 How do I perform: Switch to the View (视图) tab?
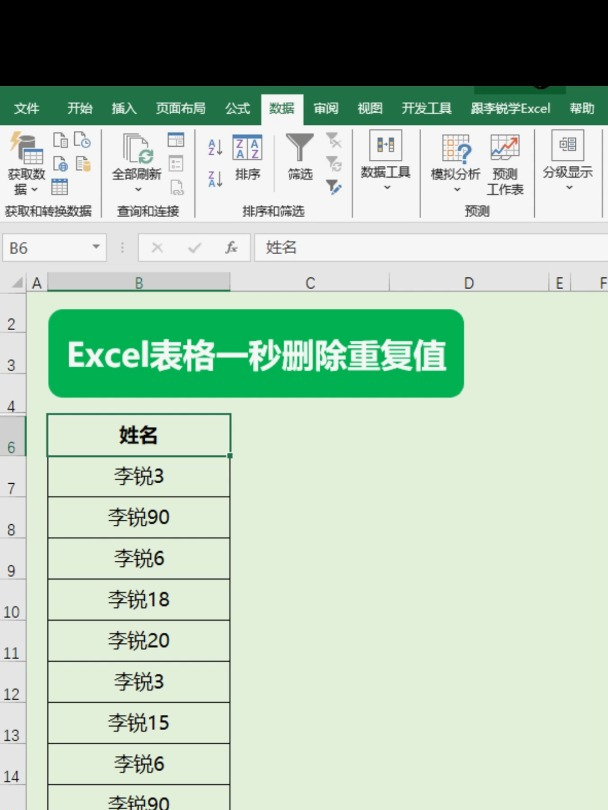coord(370,108)
